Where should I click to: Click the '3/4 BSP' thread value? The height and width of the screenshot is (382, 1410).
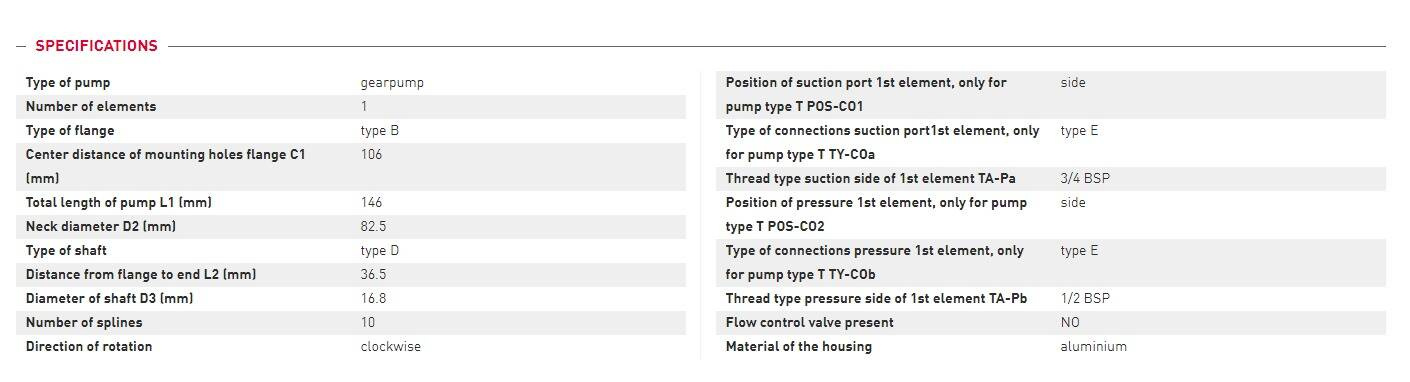[x=1085, y=179]
